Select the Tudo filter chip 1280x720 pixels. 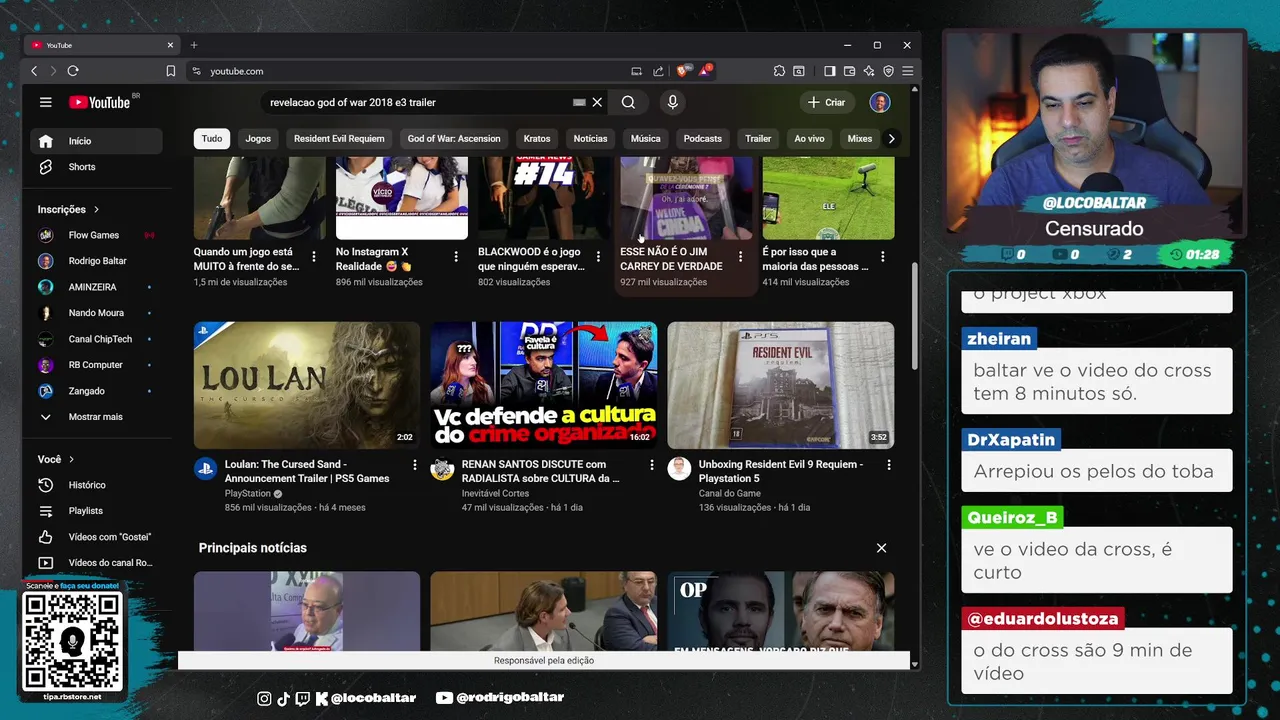tap(212, 139)
